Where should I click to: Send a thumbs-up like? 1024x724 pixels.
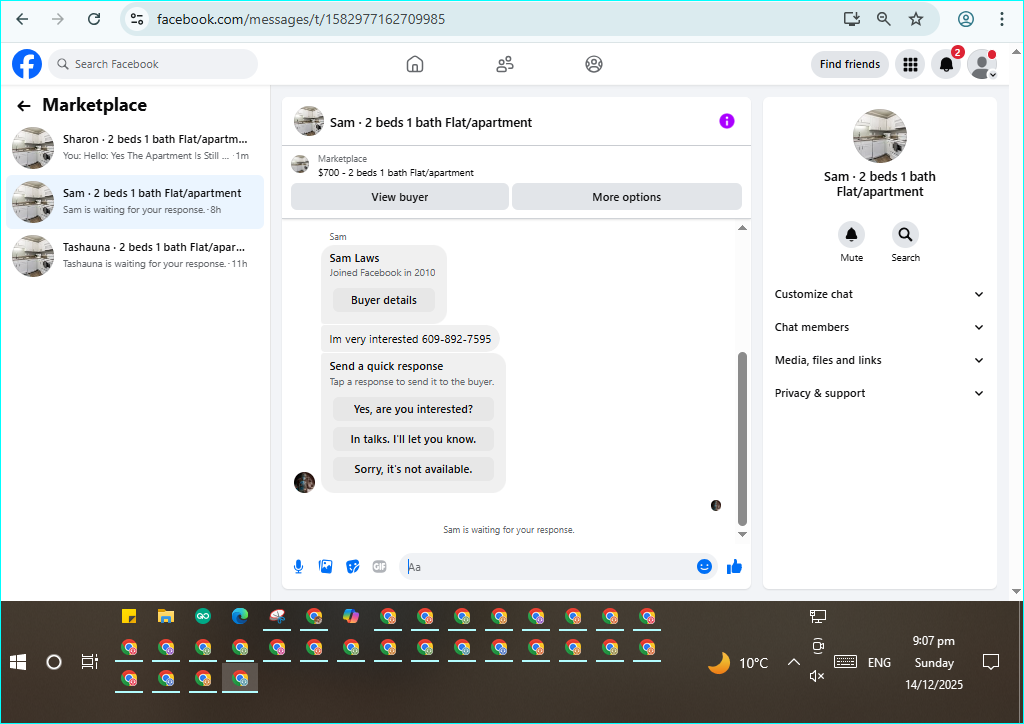[x=735, y=567]
